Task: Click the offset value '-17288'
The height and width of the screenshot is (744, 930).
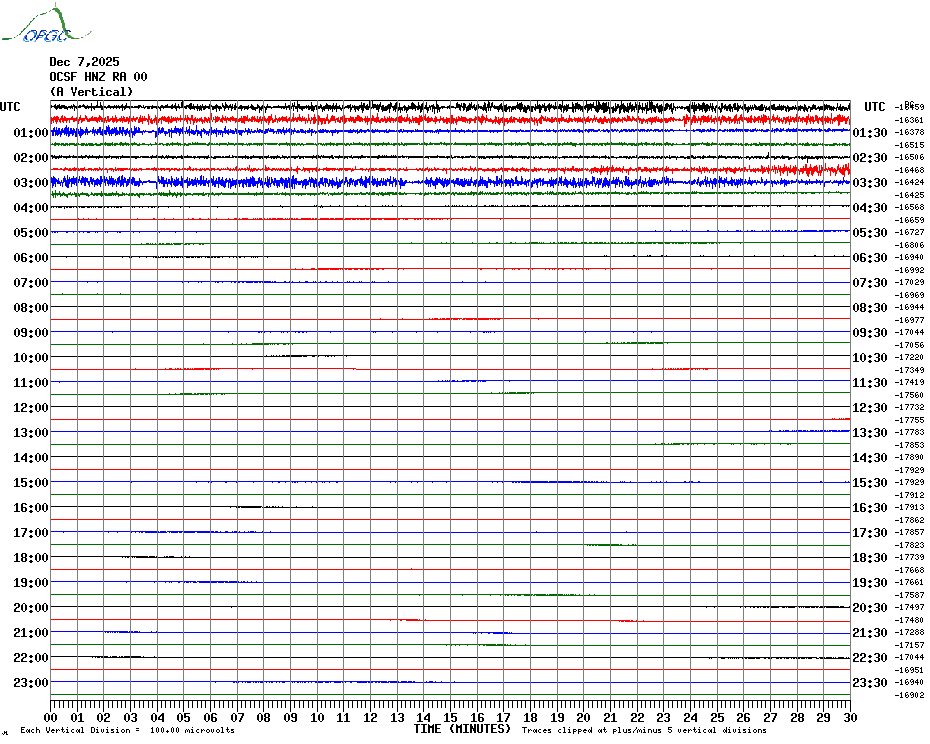Action: (x=909, y=632)
